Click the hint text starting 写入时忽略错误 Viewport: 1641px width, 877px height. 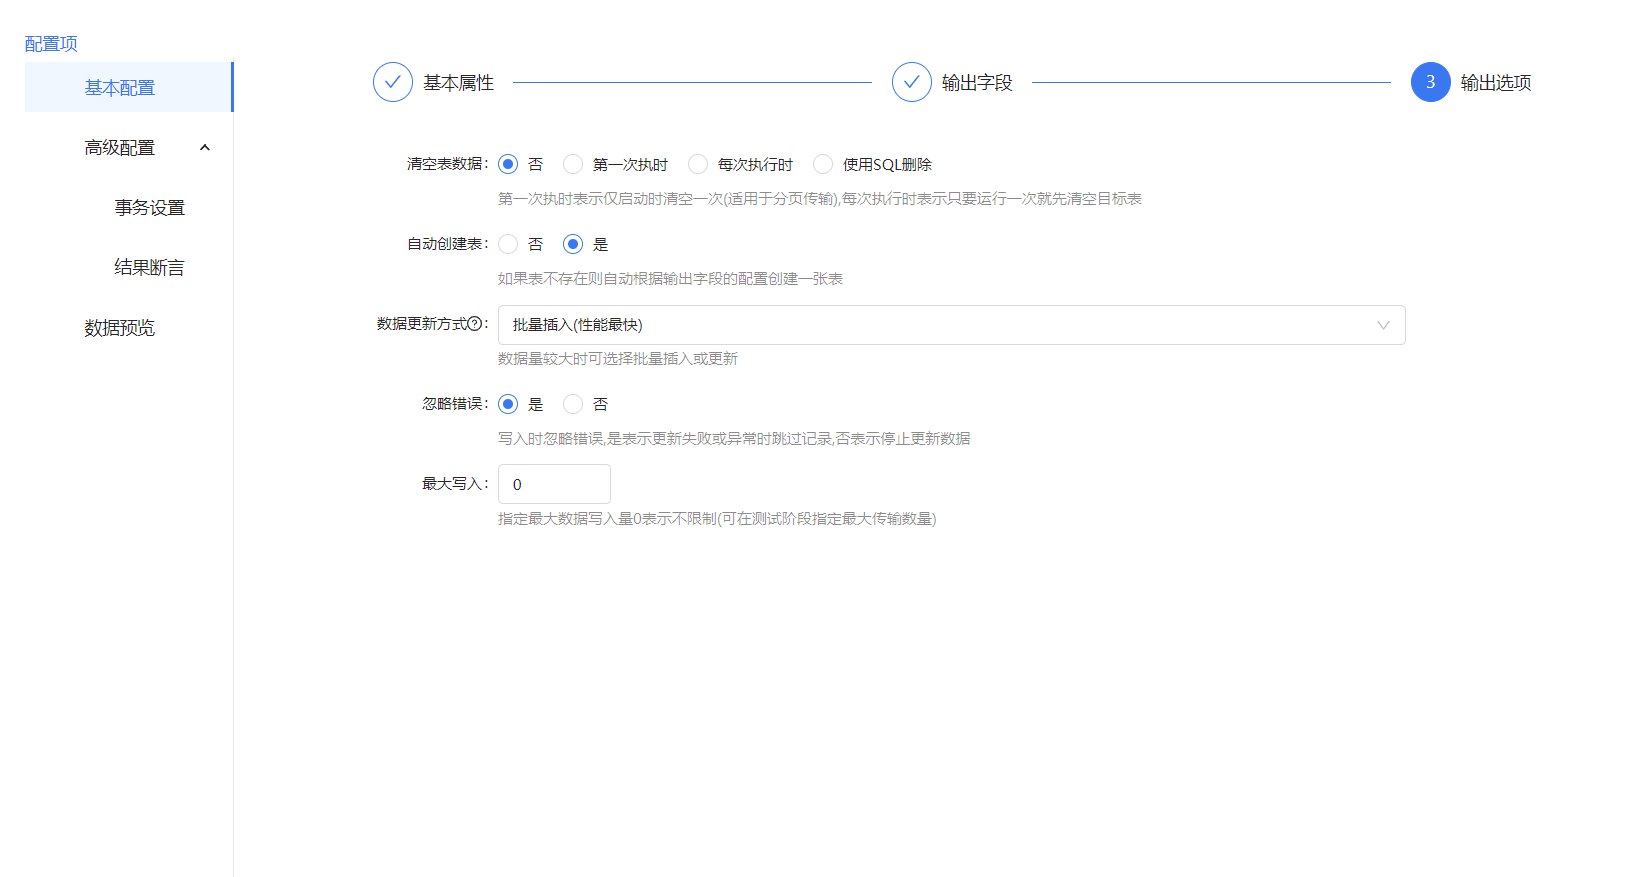point(735,439)
